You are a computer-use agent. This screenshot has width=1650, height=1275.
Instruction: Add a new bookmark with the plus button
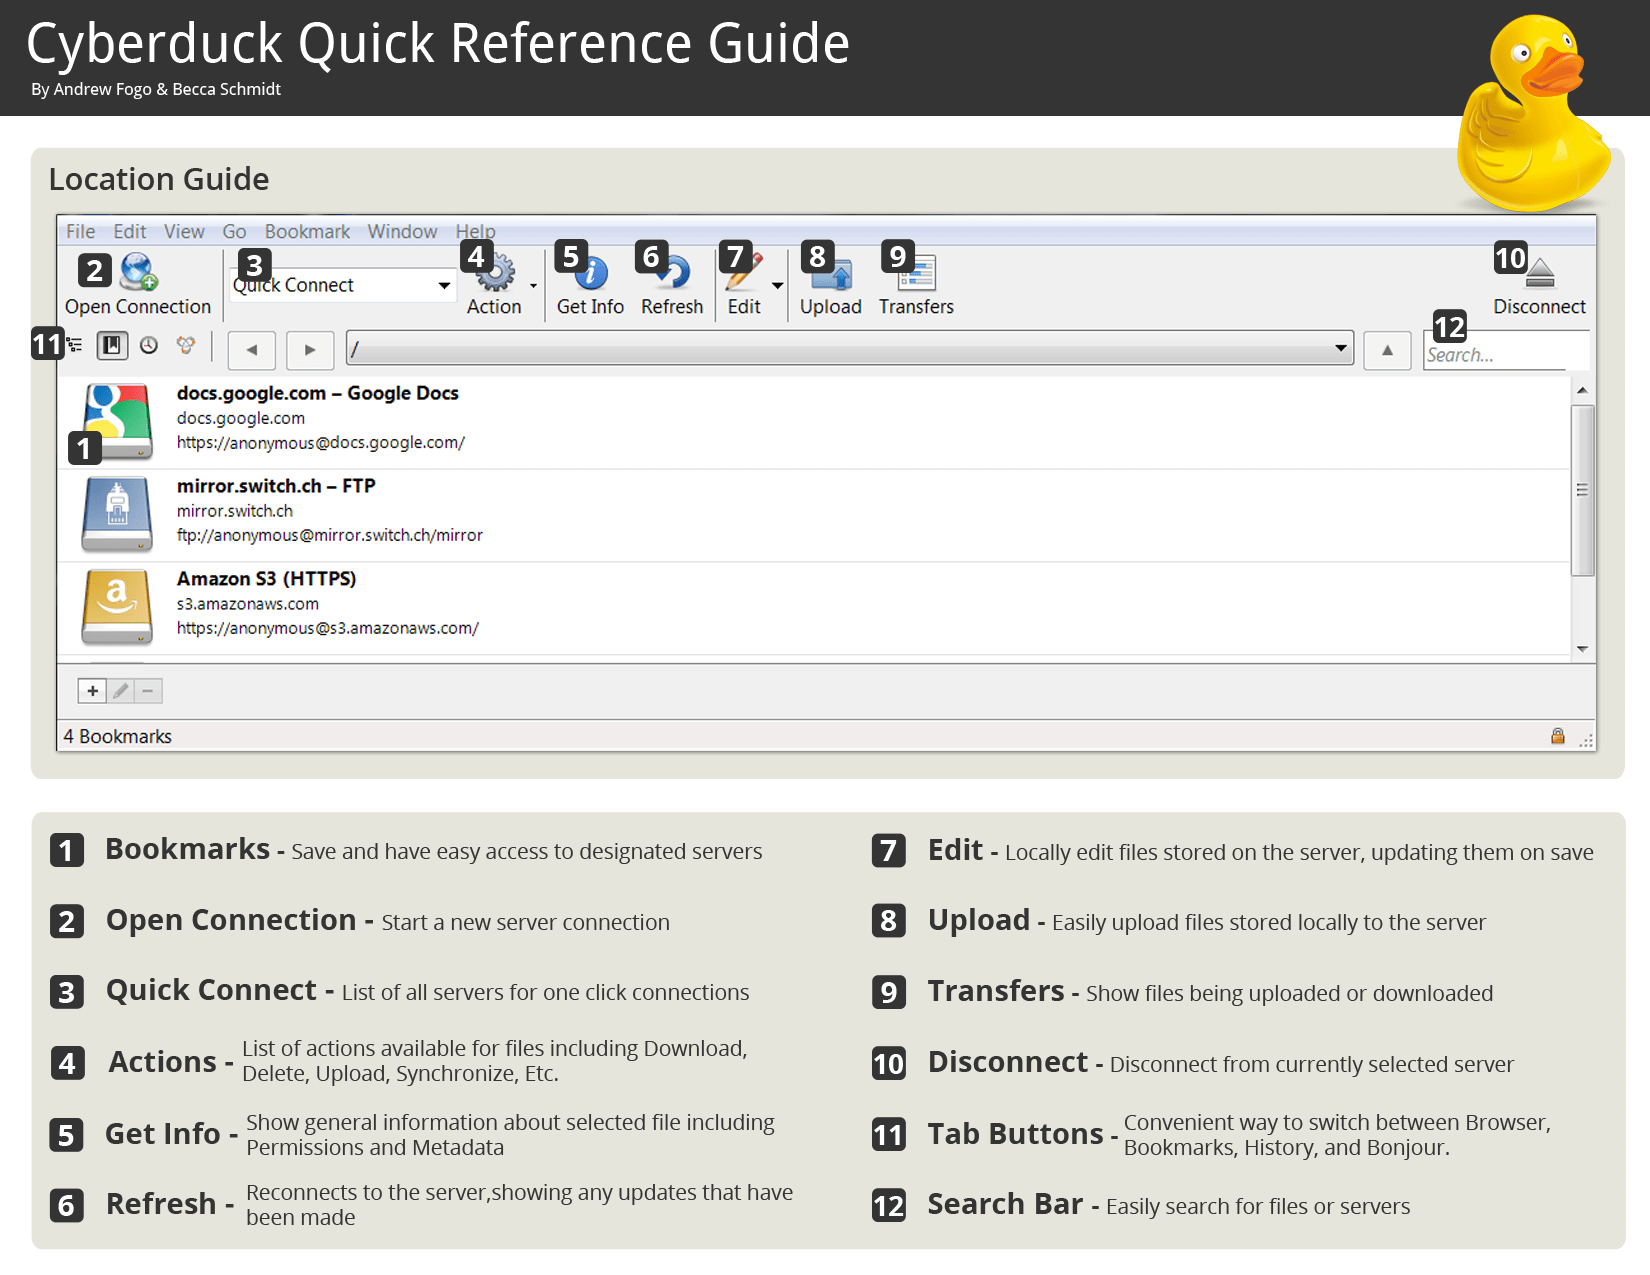(91, 690)
